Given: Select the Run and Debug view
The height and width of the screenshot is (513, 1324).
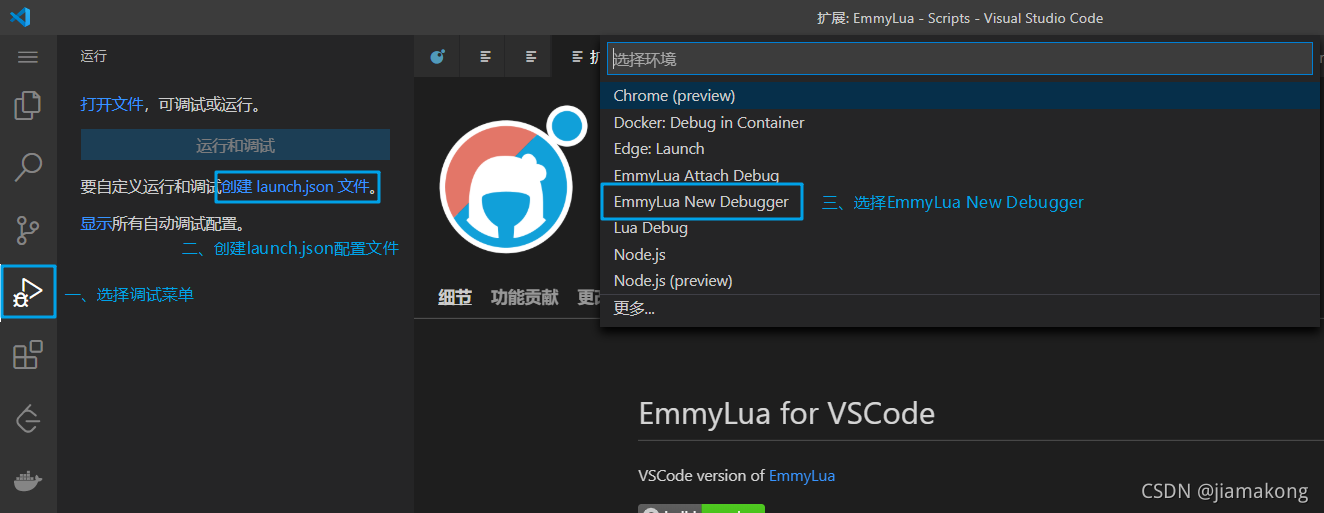Looking at the screenshot, I should [28, 291].
